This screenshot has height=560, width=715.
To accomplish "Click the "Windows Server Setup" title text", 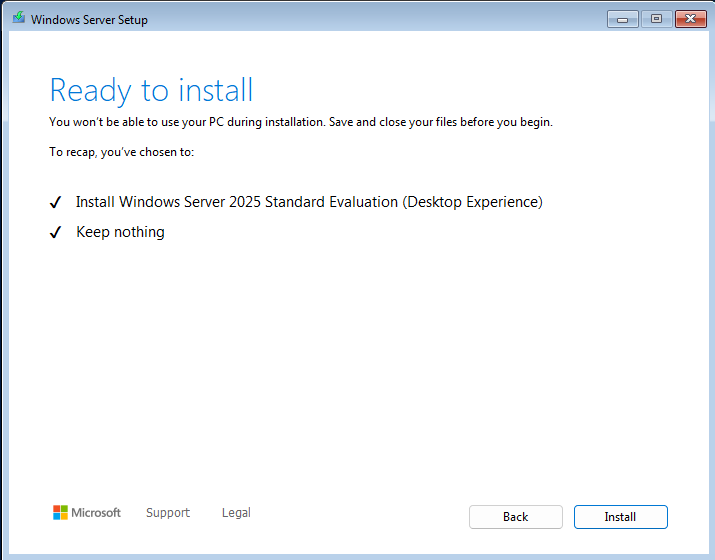I will point(89,19).
